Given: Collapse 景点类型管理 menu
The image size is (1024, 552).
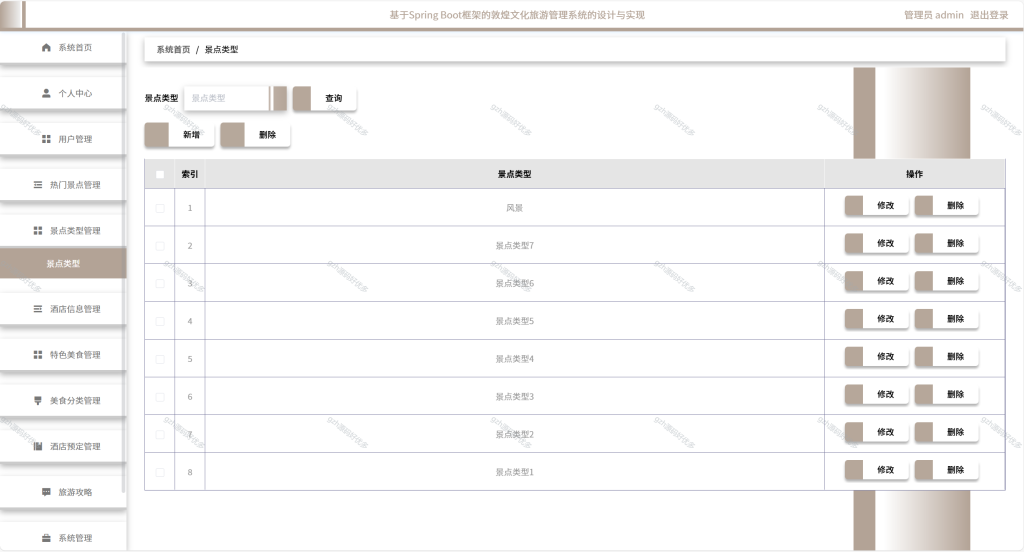Looking at the screenshot, I should 63,231.
